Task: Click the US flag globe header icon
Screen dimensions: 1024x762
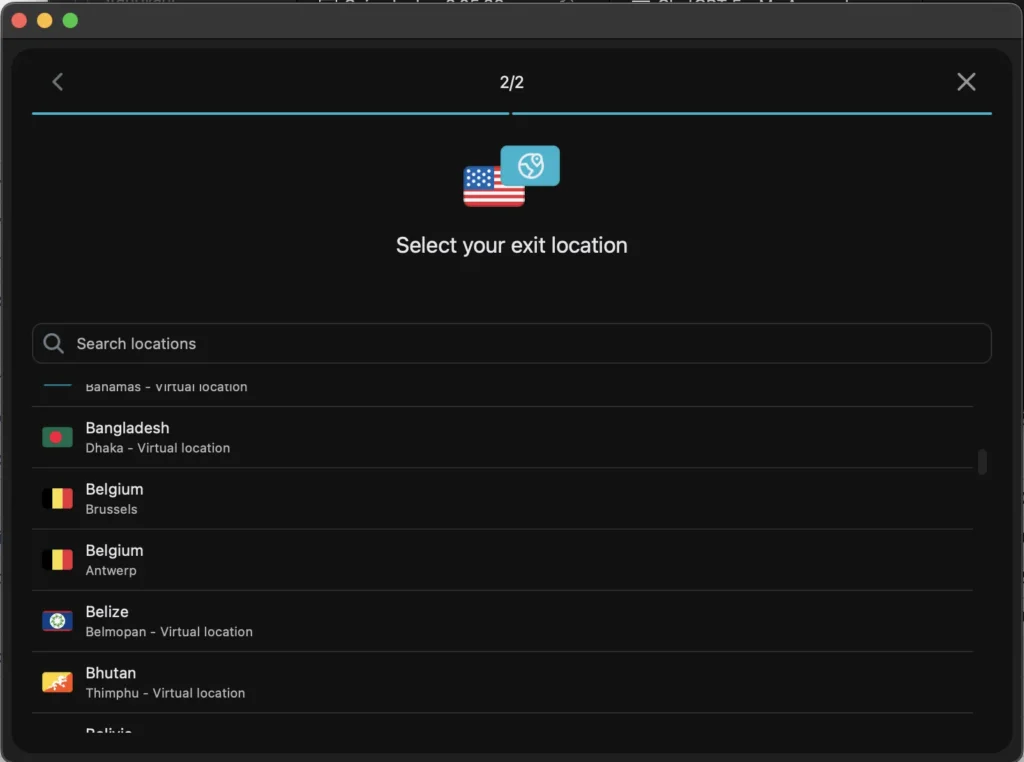Action: click(x=511, y=177)
